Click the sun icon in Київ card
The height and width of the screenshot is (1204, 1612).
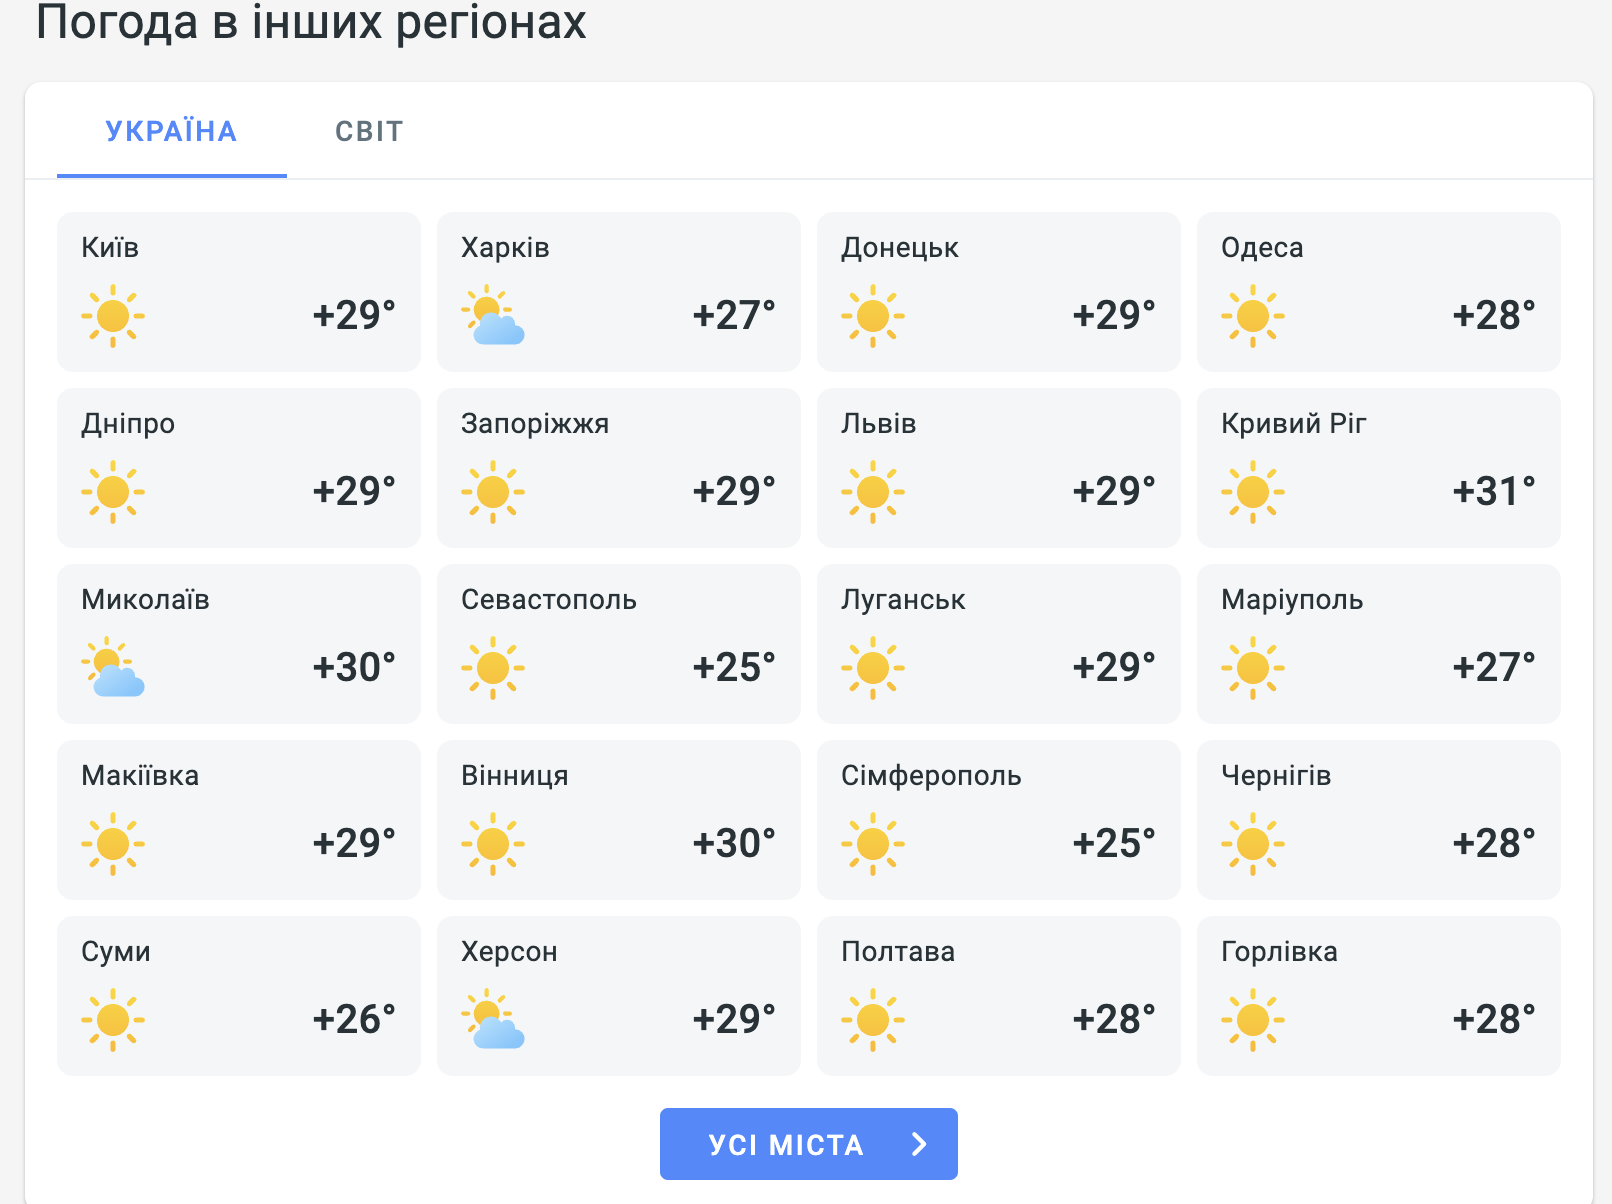tap(113, 316)
